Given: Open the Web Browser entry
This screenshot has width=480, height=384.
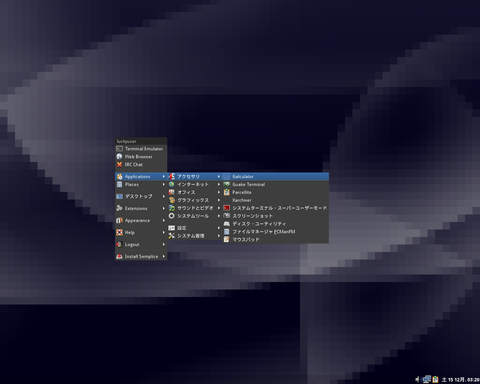Looking at the screenshot, I should click(x=141, y=157).
